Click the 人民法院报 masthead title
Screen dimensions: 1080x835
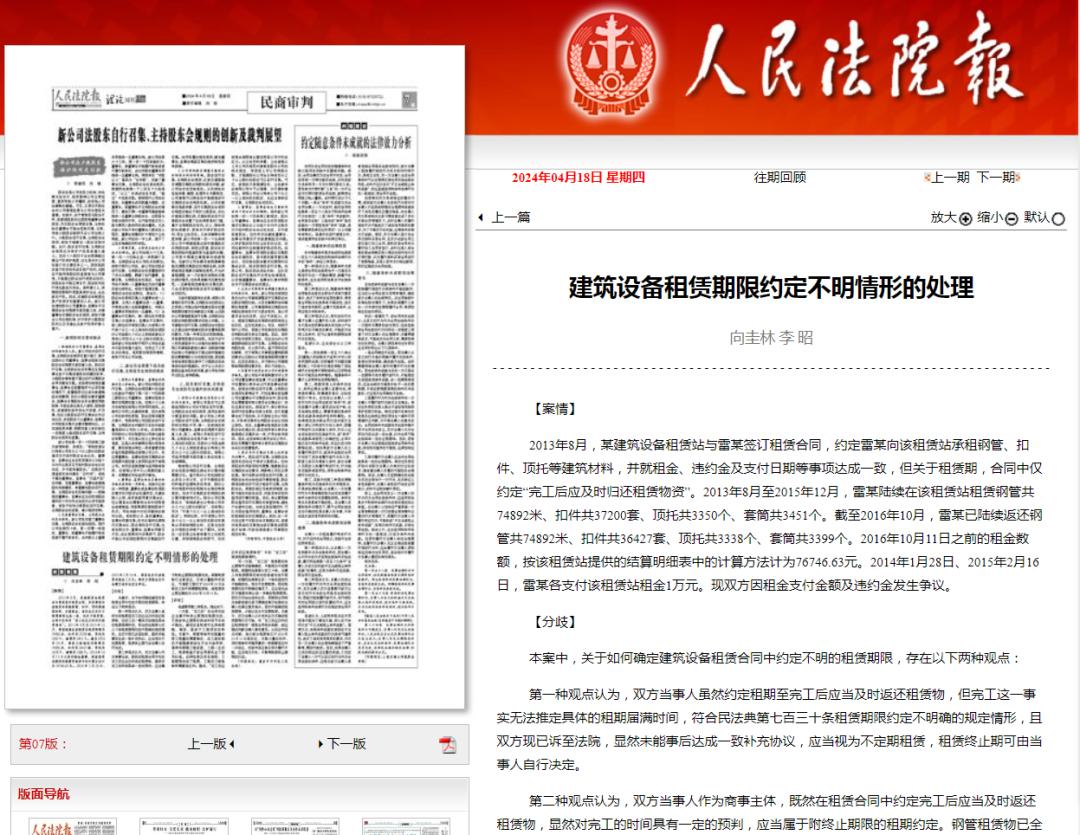tap(853, 62)
